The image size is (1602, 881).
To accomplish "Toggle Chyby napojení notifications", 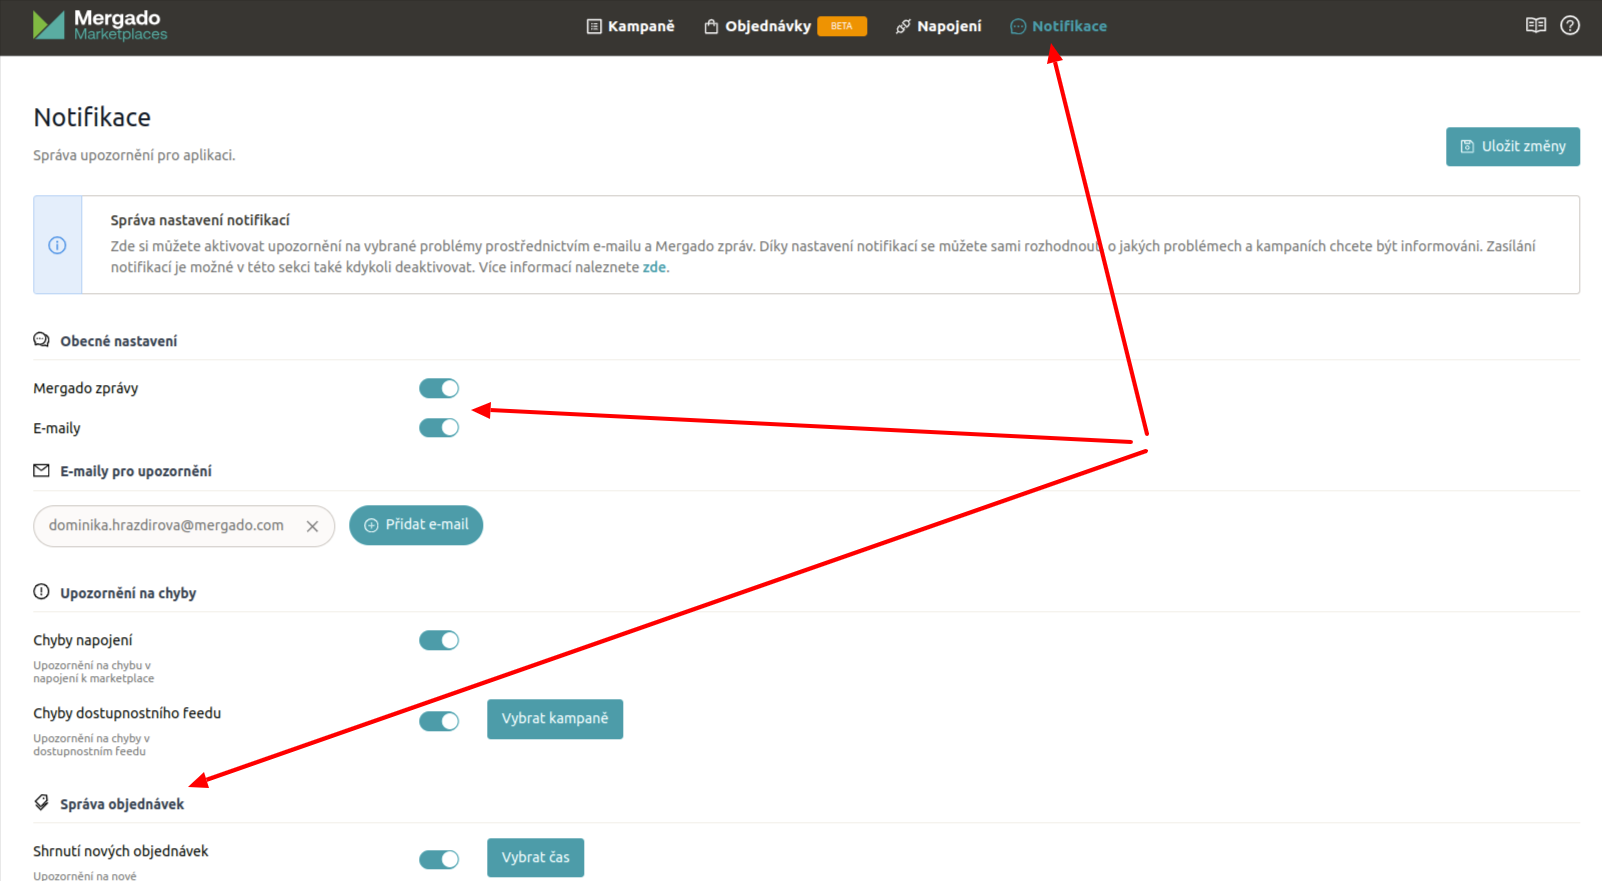I will (438, 640).
